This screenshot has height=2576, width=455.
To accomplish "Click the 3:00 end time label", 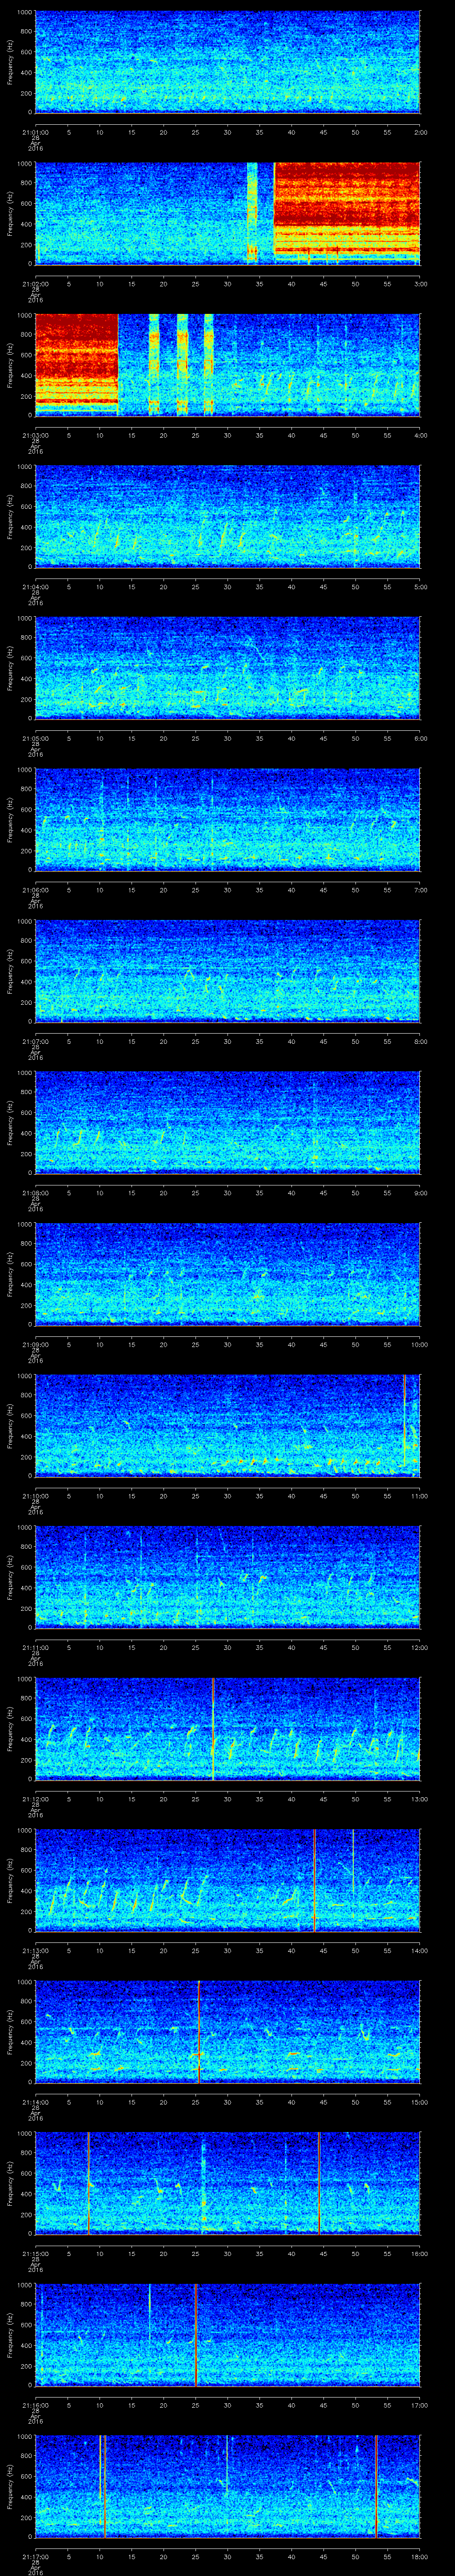I will point(420,284).
